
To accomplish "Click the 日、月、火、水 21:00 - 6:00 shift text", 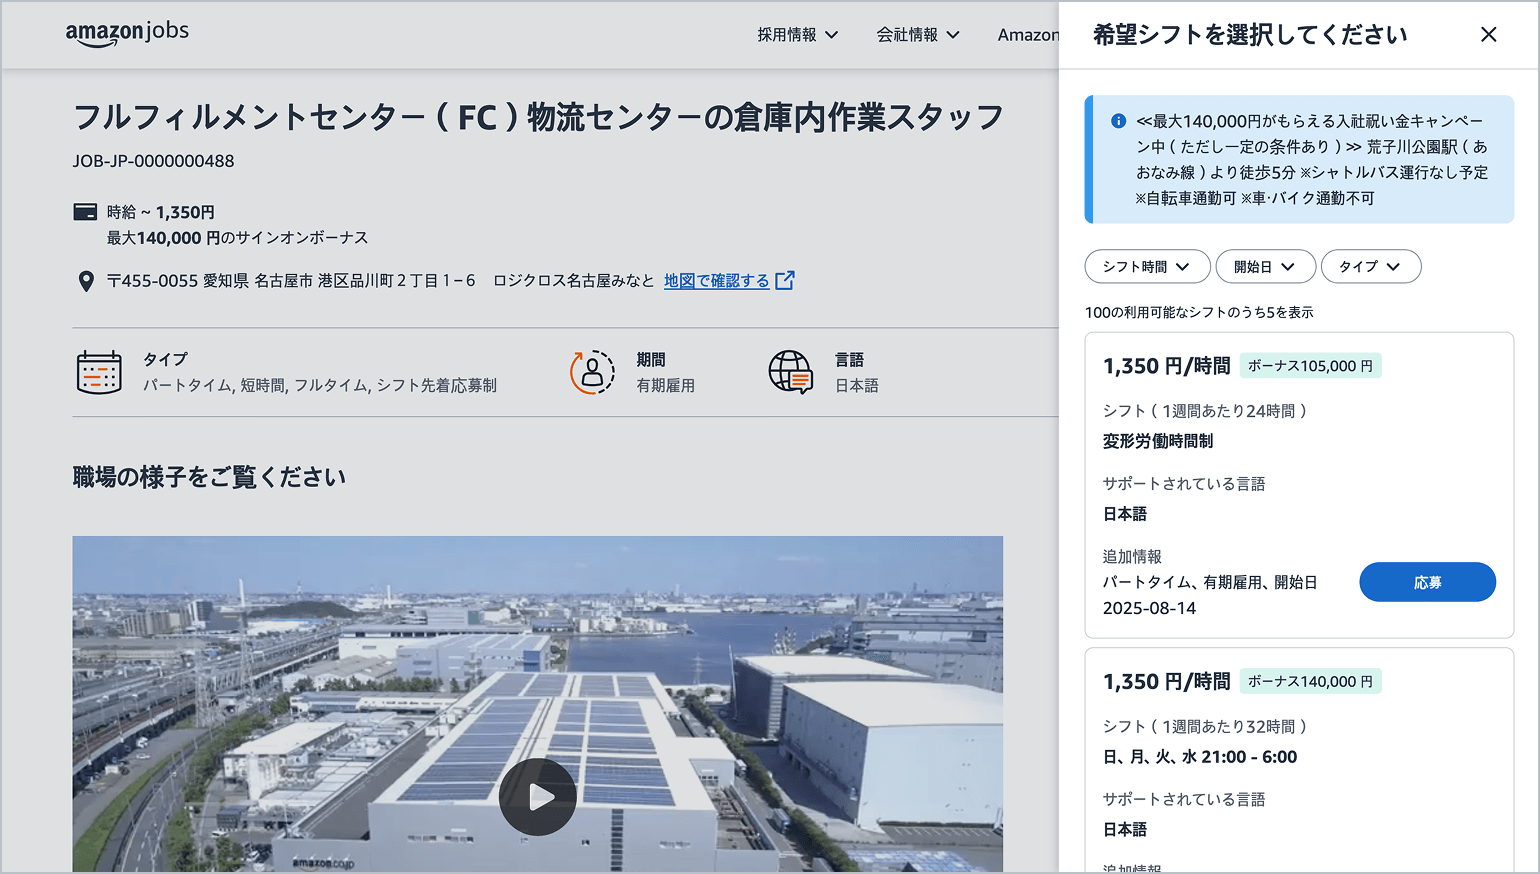I will [x=1200, y=757].
